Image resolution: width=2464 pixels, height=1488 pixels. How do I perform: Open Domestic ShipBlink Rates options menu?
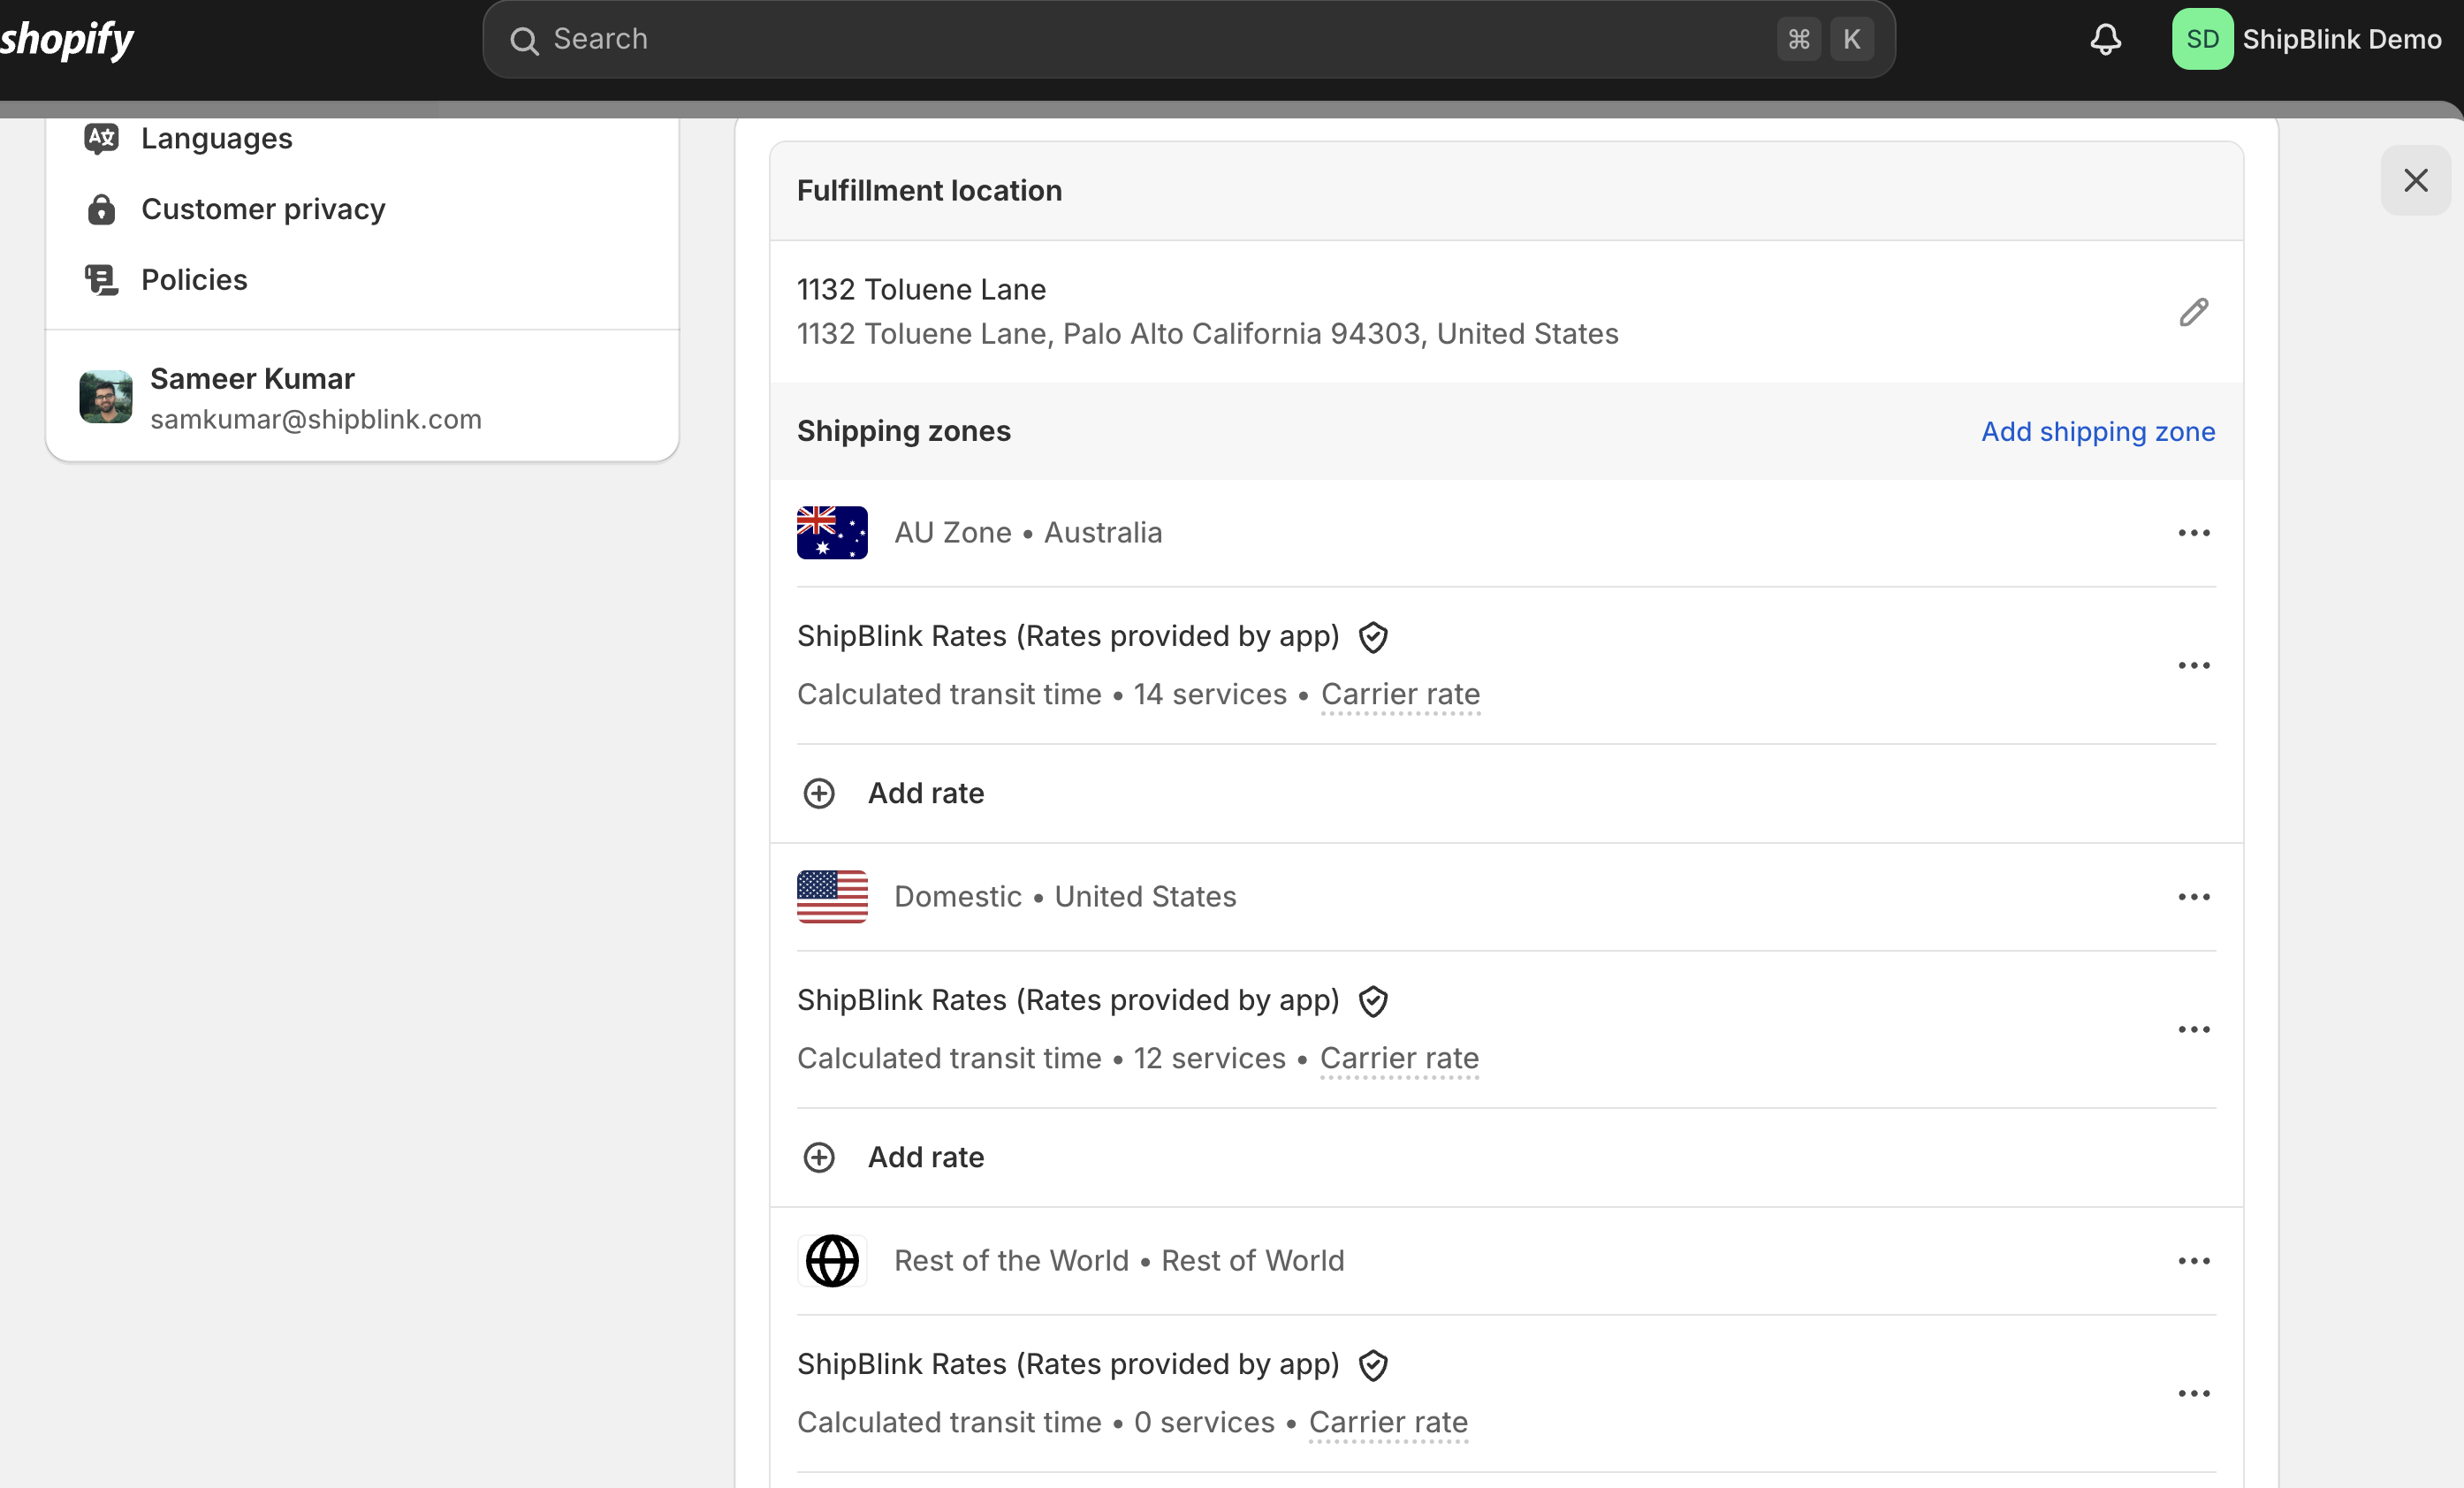pos(2193,1029)
